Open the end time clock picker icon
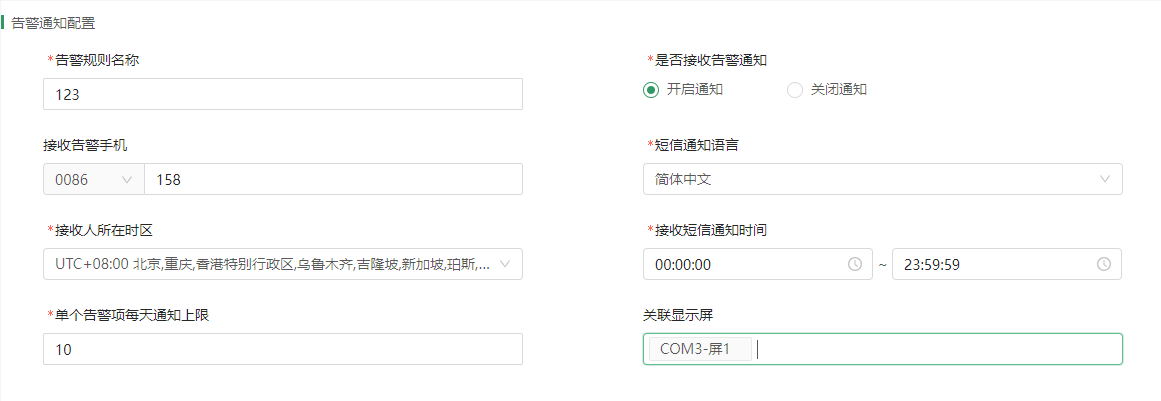The image size is (1161, 401). pos(1103,264)
